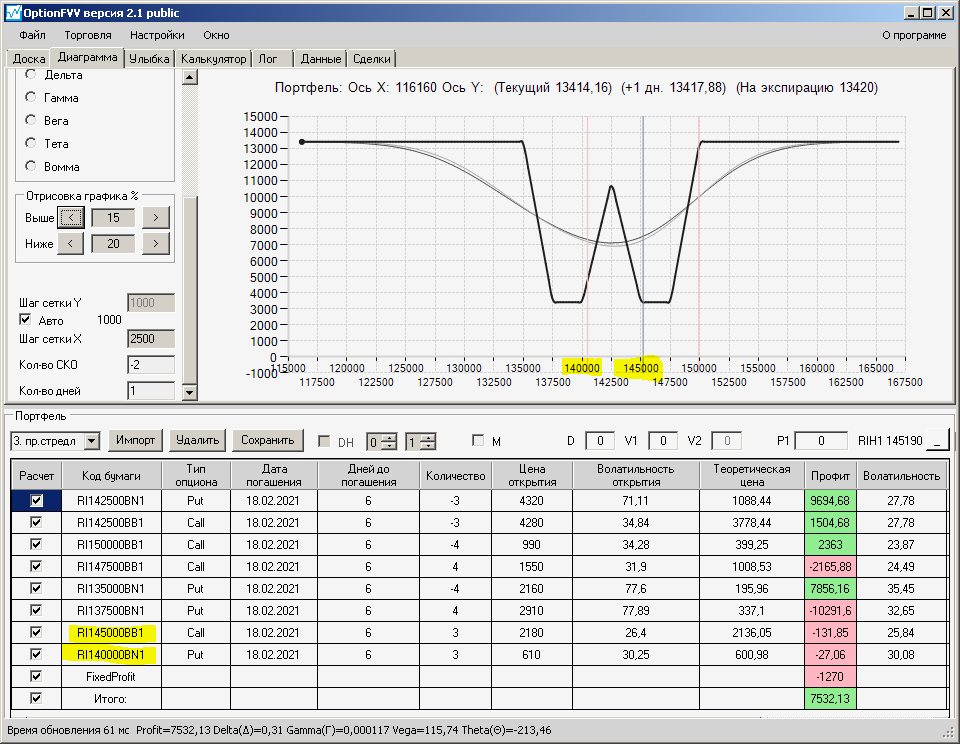Click the right arrow next to Ниже value
The image size is (960, 744).
click(x=155, y=243)
